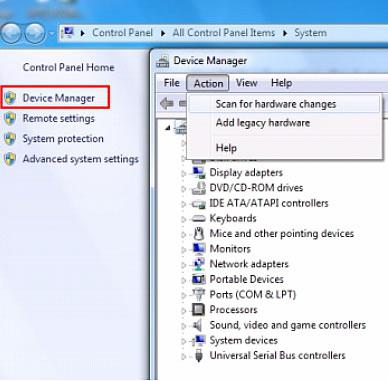Open the arrow after All Control Panel Items
Screen dimensions: 388x381
point(285,33)
